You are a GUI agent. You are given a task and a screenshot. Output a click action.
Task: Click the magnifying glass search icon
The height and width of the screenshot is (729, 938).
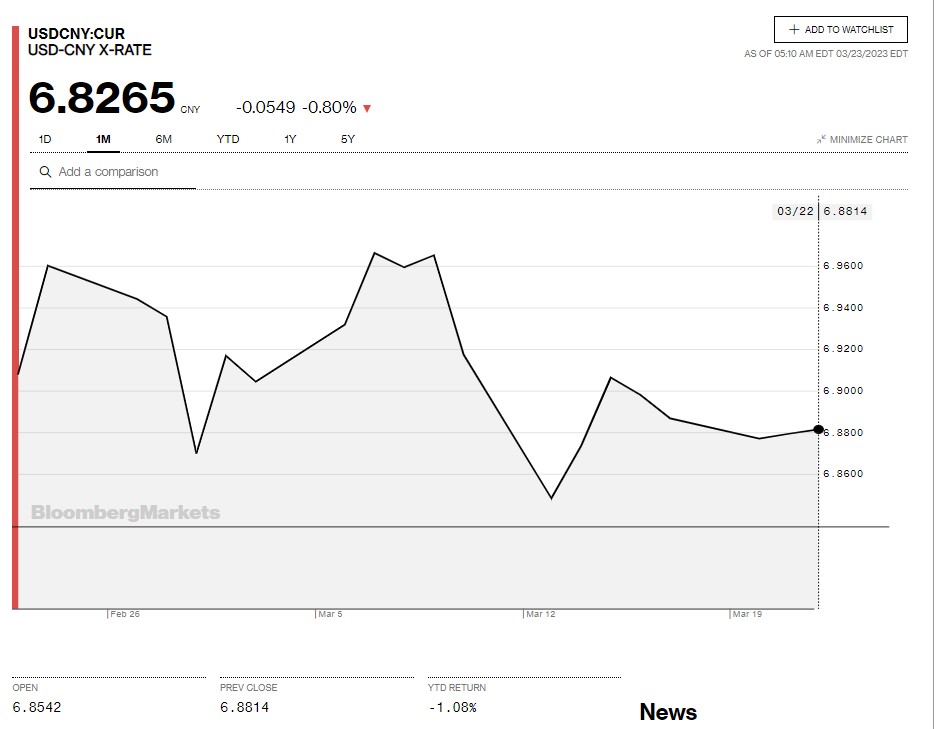coord(45,172)
